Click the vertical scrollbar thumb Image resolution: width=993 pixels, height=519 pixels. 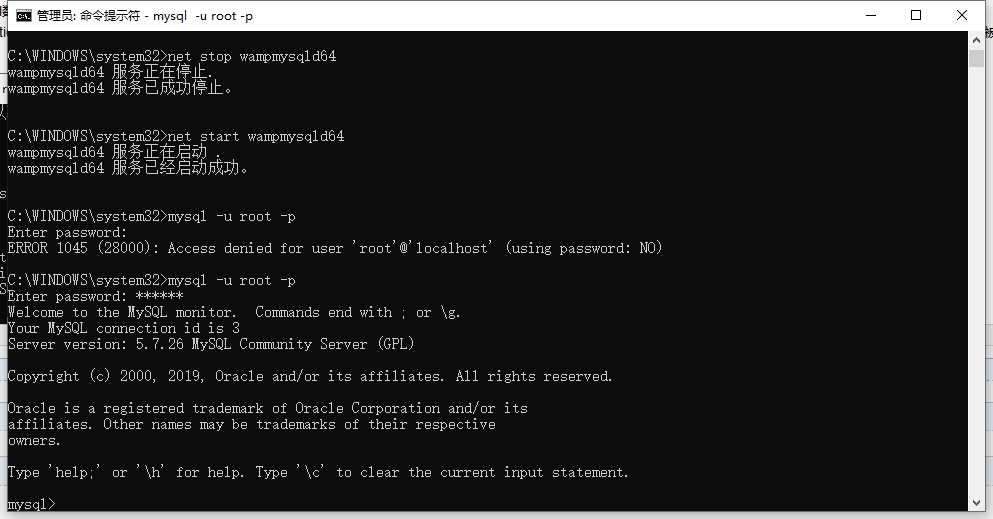pos(976,60)
